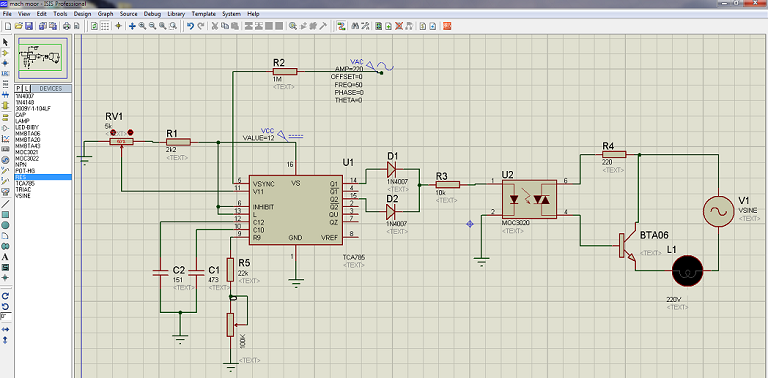Toggle the Wire Auto-router icon
This screenshot has height=378, width=768.
[x=341, y=26]
